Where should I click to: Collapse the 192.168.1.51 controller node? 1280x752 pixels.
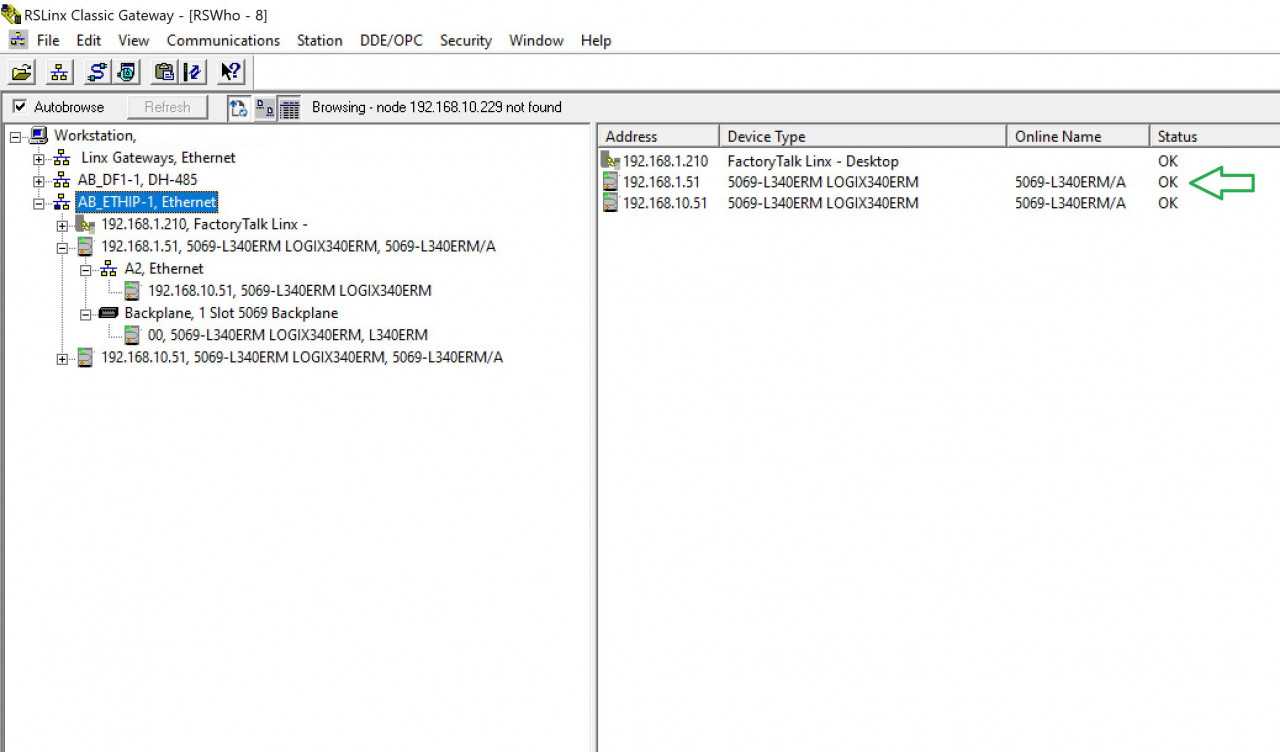(x=62, y=247)
